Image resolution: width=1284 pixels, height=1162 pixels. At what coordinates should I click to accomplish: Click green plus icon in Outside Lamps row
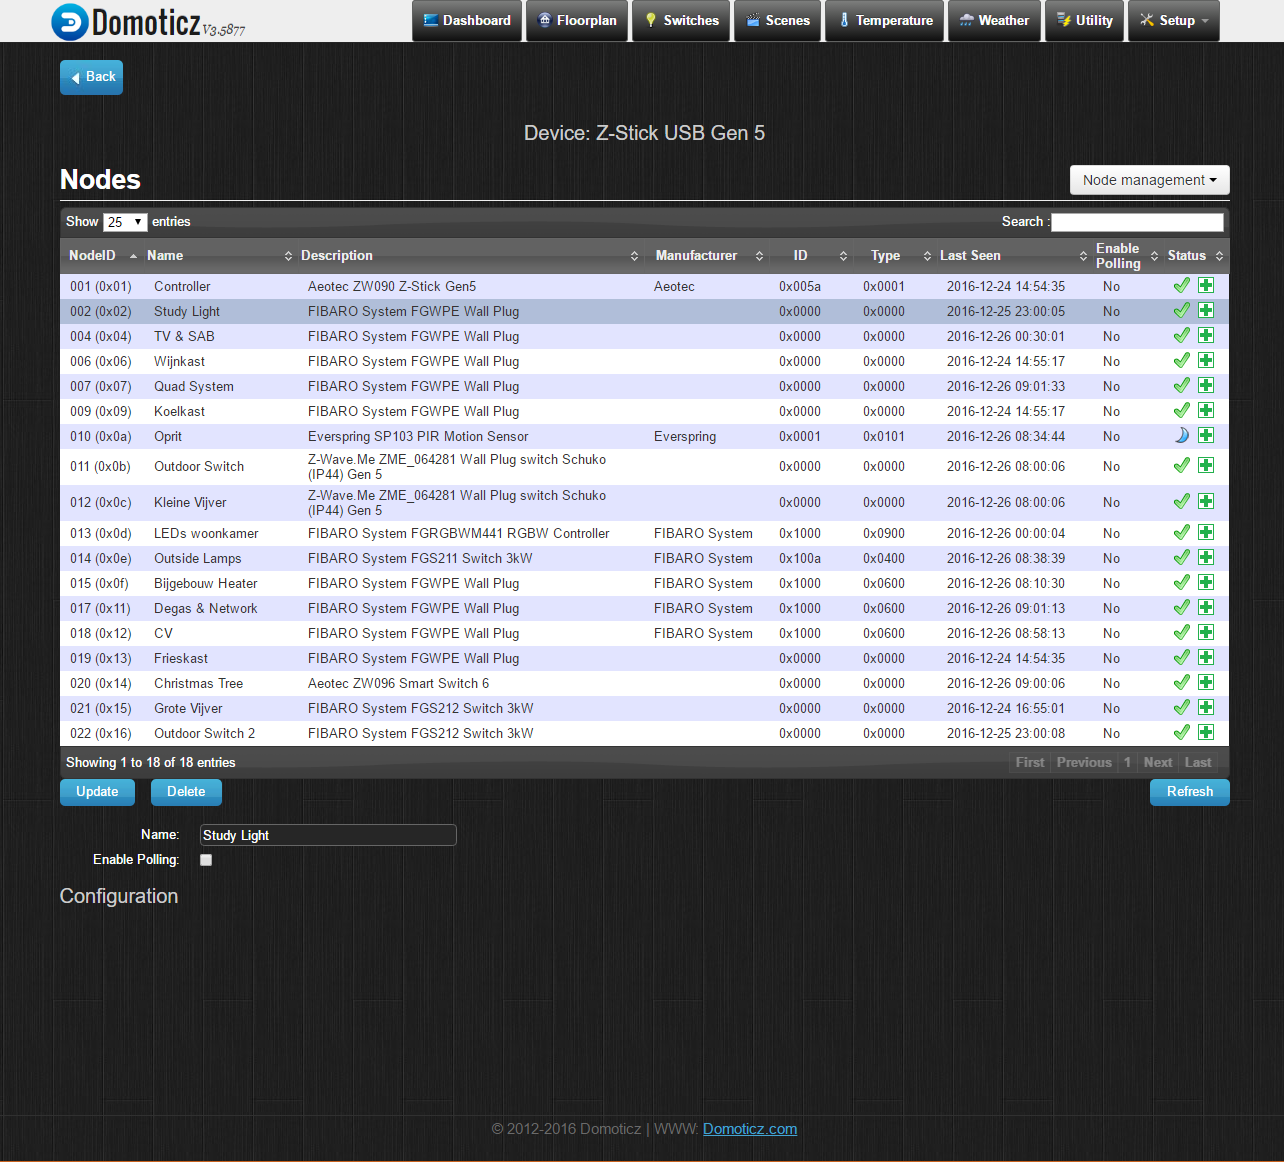(x=1206, y=557)
